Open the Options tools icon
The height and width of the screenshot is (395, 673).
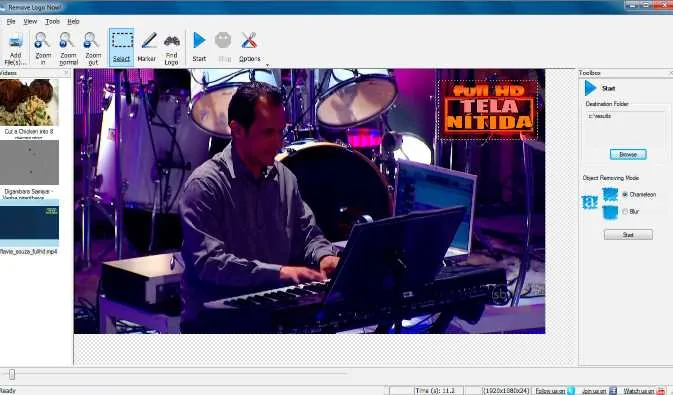pyautogui.click(x=249, y=47)
